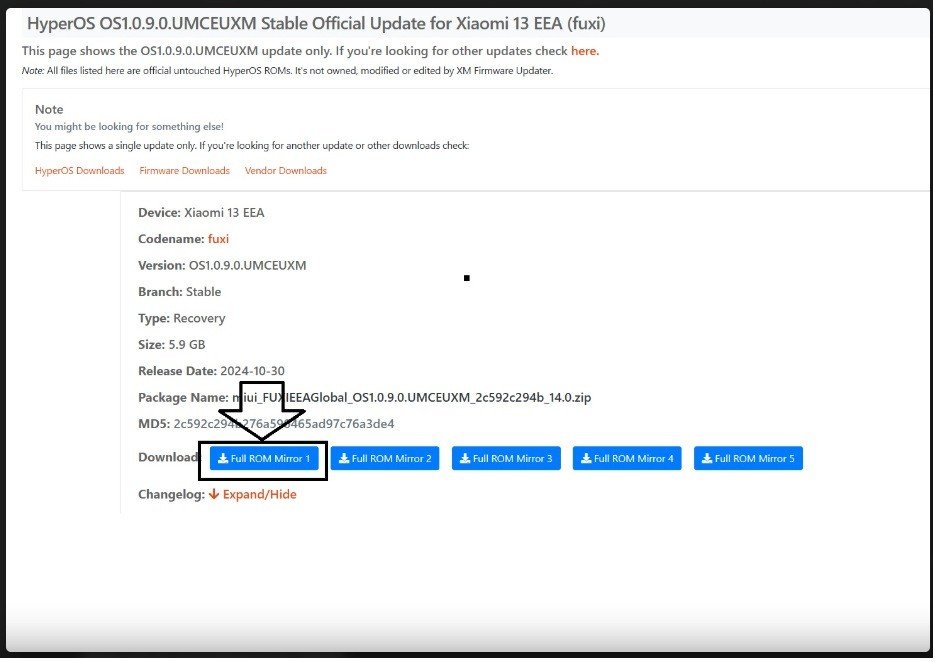Click the 5.9 GB size value

(189, 345)
